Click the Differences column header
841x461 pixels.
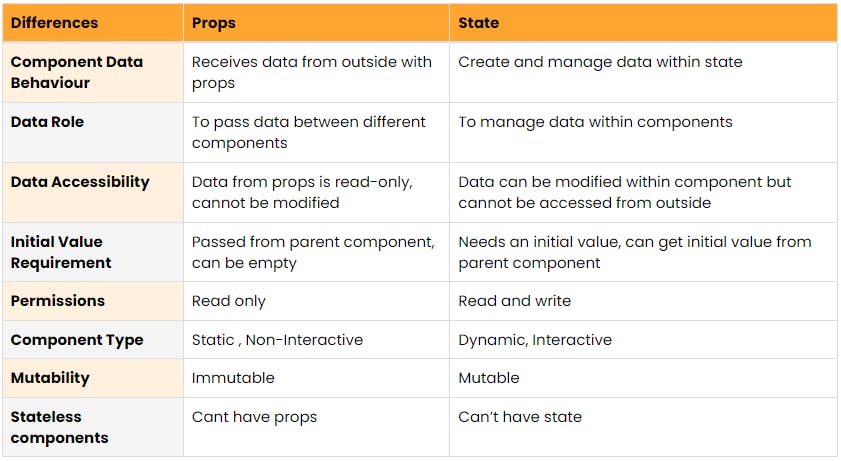click(x=54, y=23)
